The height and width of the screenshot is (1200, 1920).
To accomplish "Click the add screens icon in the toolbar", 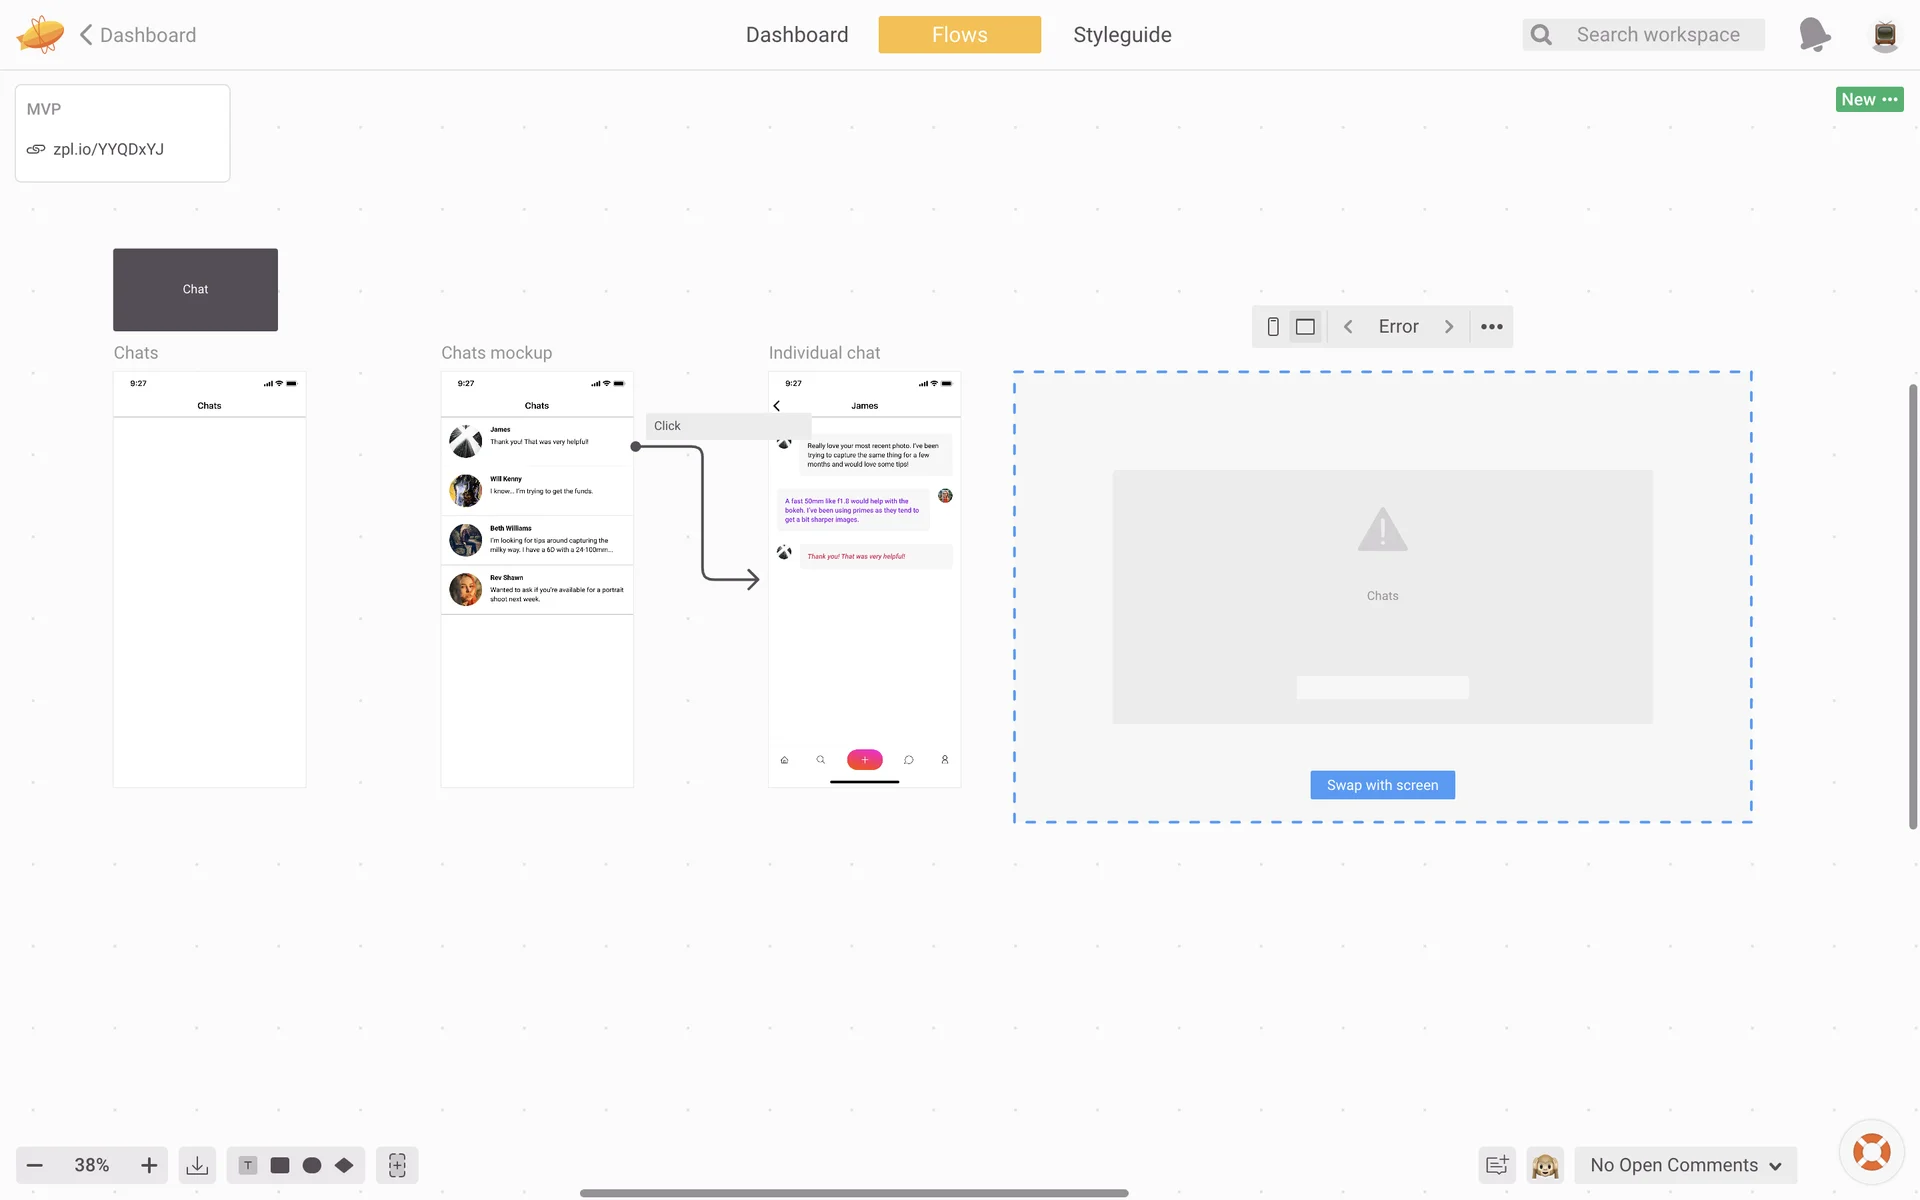I will pos(397,1165).
